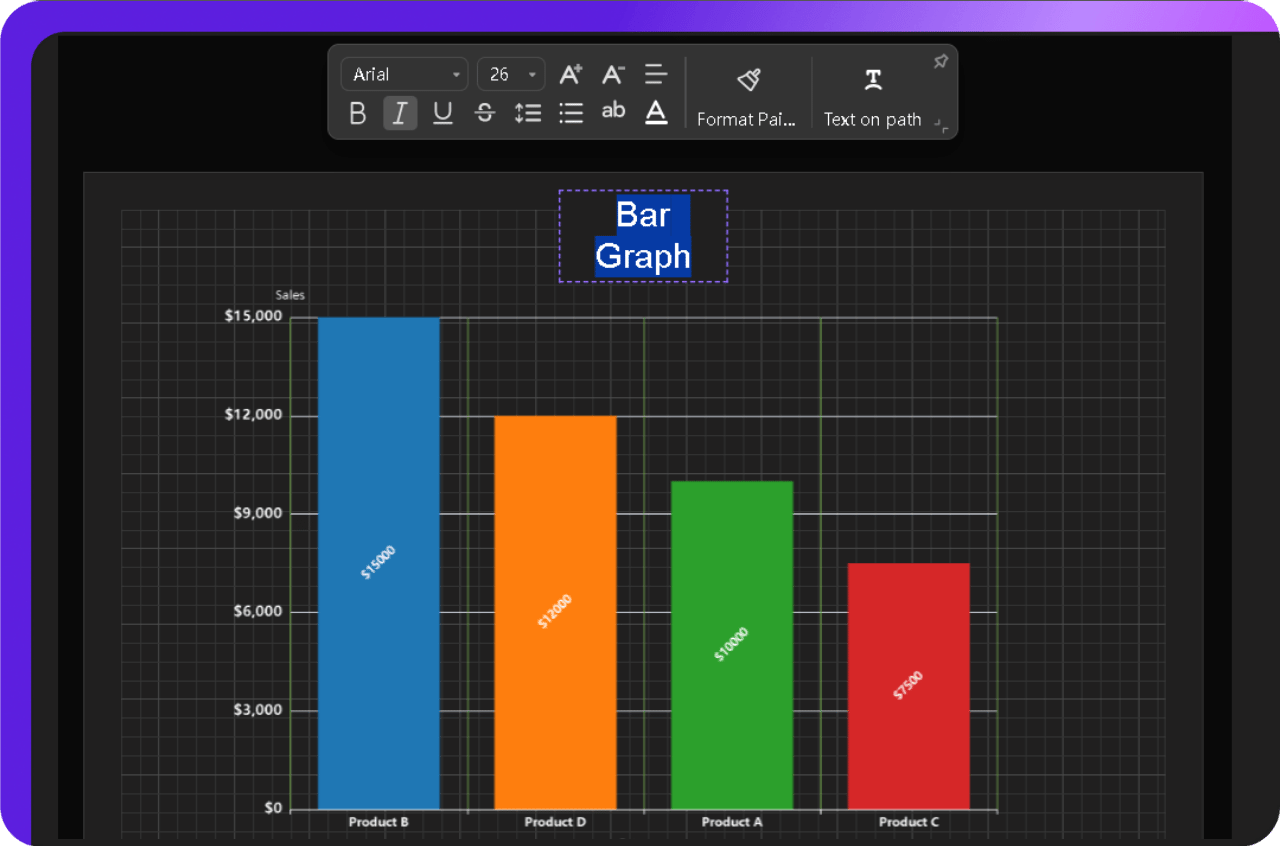Viewport: 1280px width, 846px height.
Task: Open the font color tool
Action: pos(656,113)
